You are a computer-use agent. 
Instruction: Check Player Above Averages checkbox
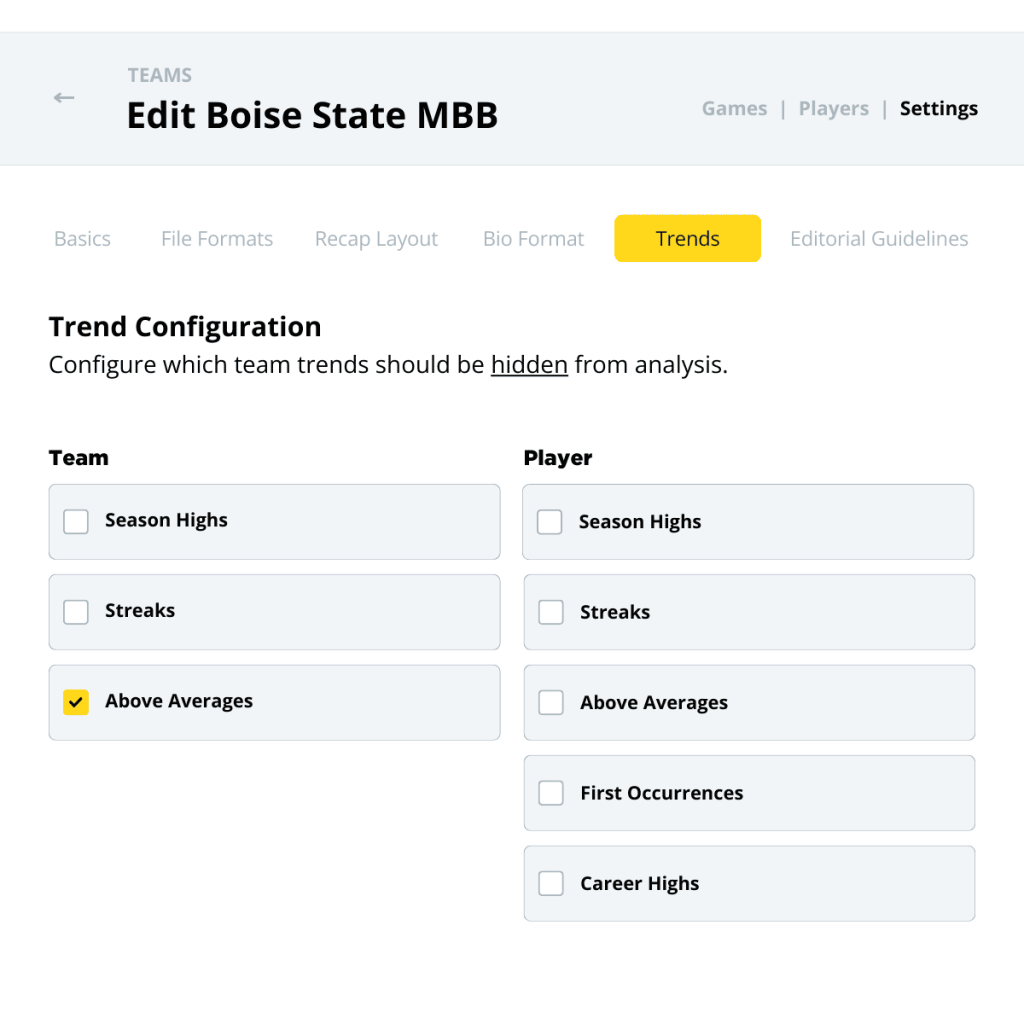click(551, 703)
